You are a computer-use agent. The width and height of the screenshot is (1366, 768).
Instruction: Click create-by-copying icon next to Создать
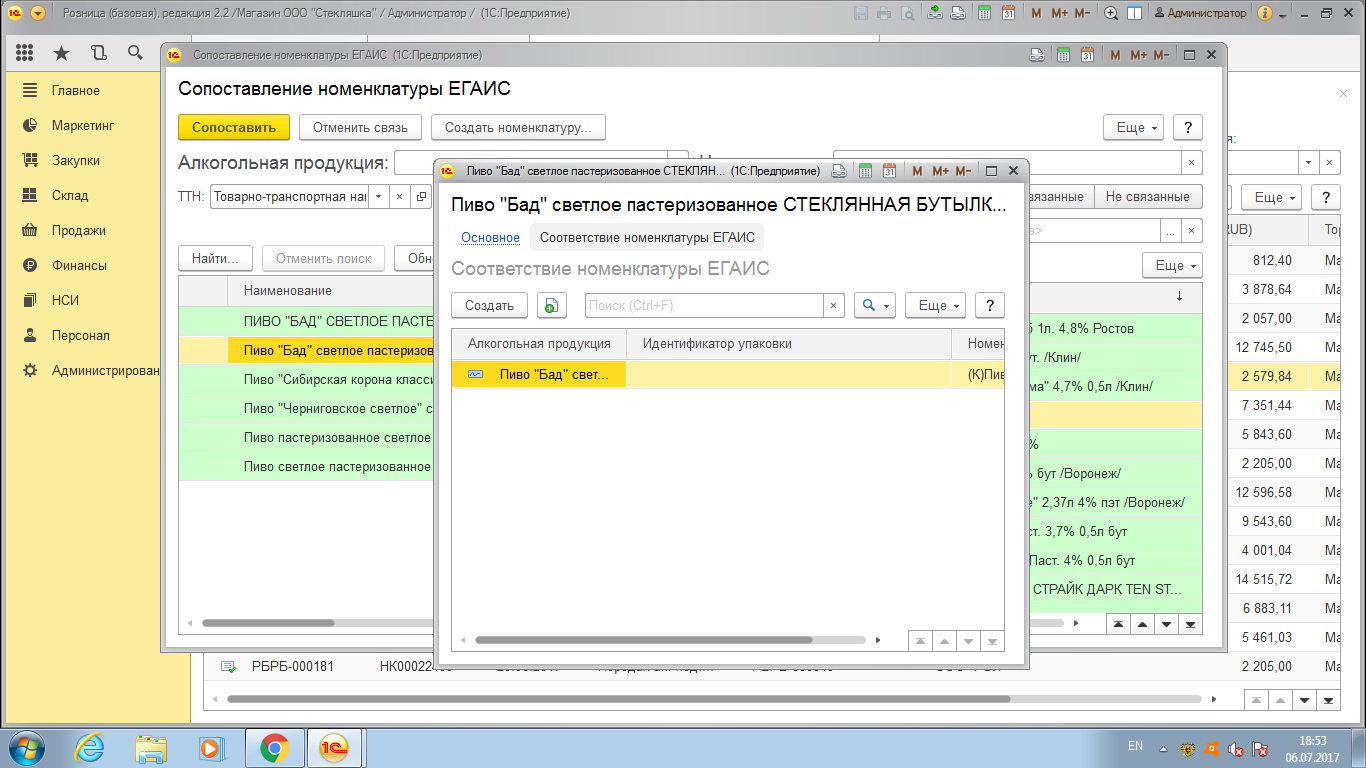click(552, 305)
